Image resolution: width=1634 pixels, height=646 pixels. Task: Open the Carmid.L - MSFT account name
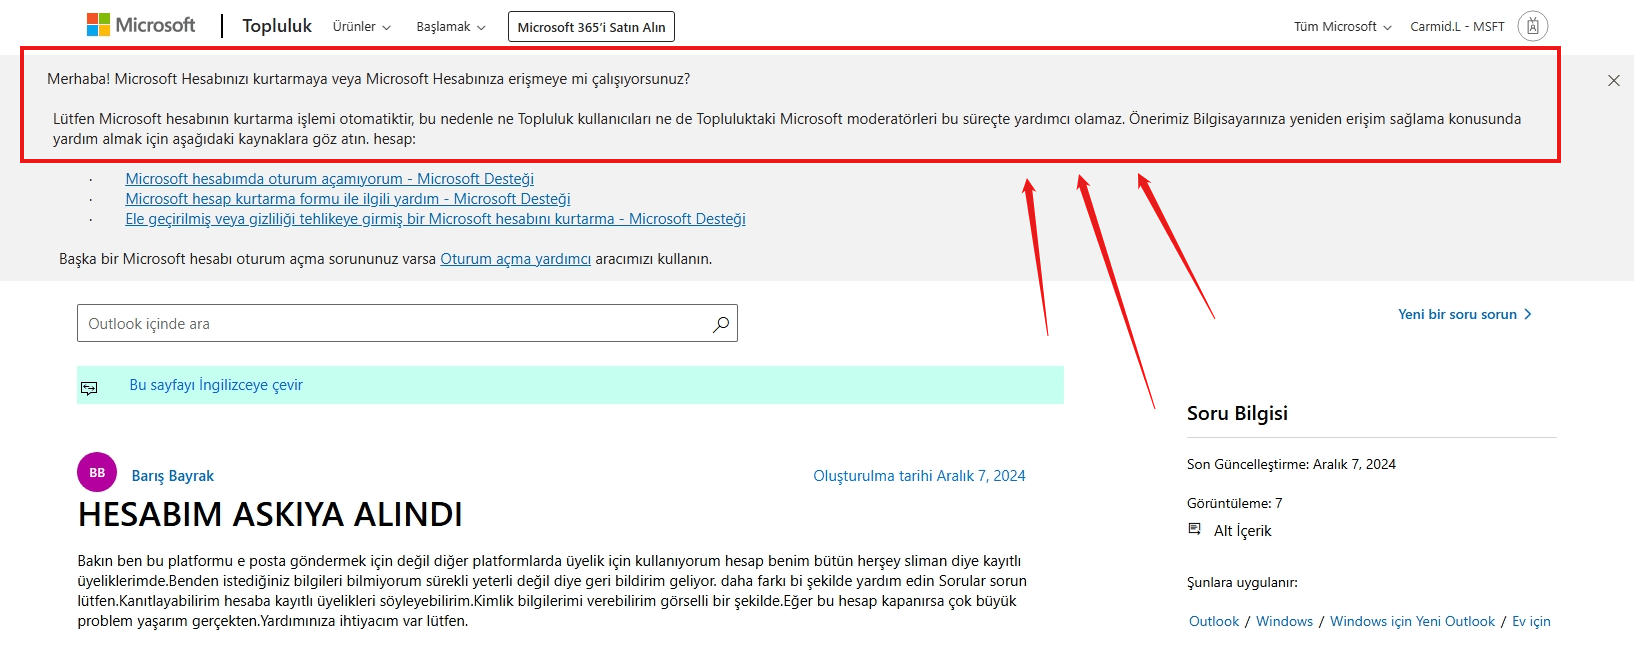(x=1457, y=27)
